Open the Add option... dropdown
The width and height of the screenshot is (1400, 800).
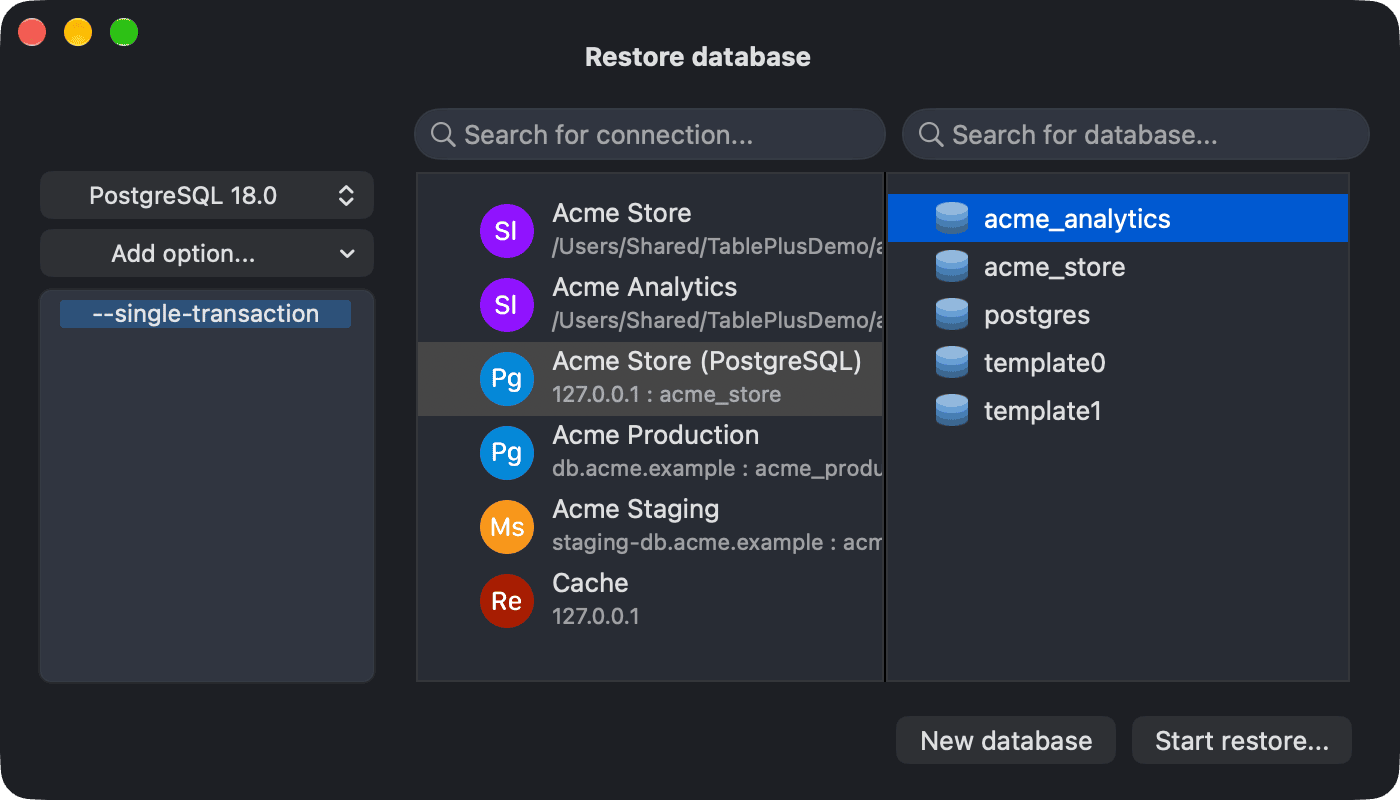pos(207,254)
